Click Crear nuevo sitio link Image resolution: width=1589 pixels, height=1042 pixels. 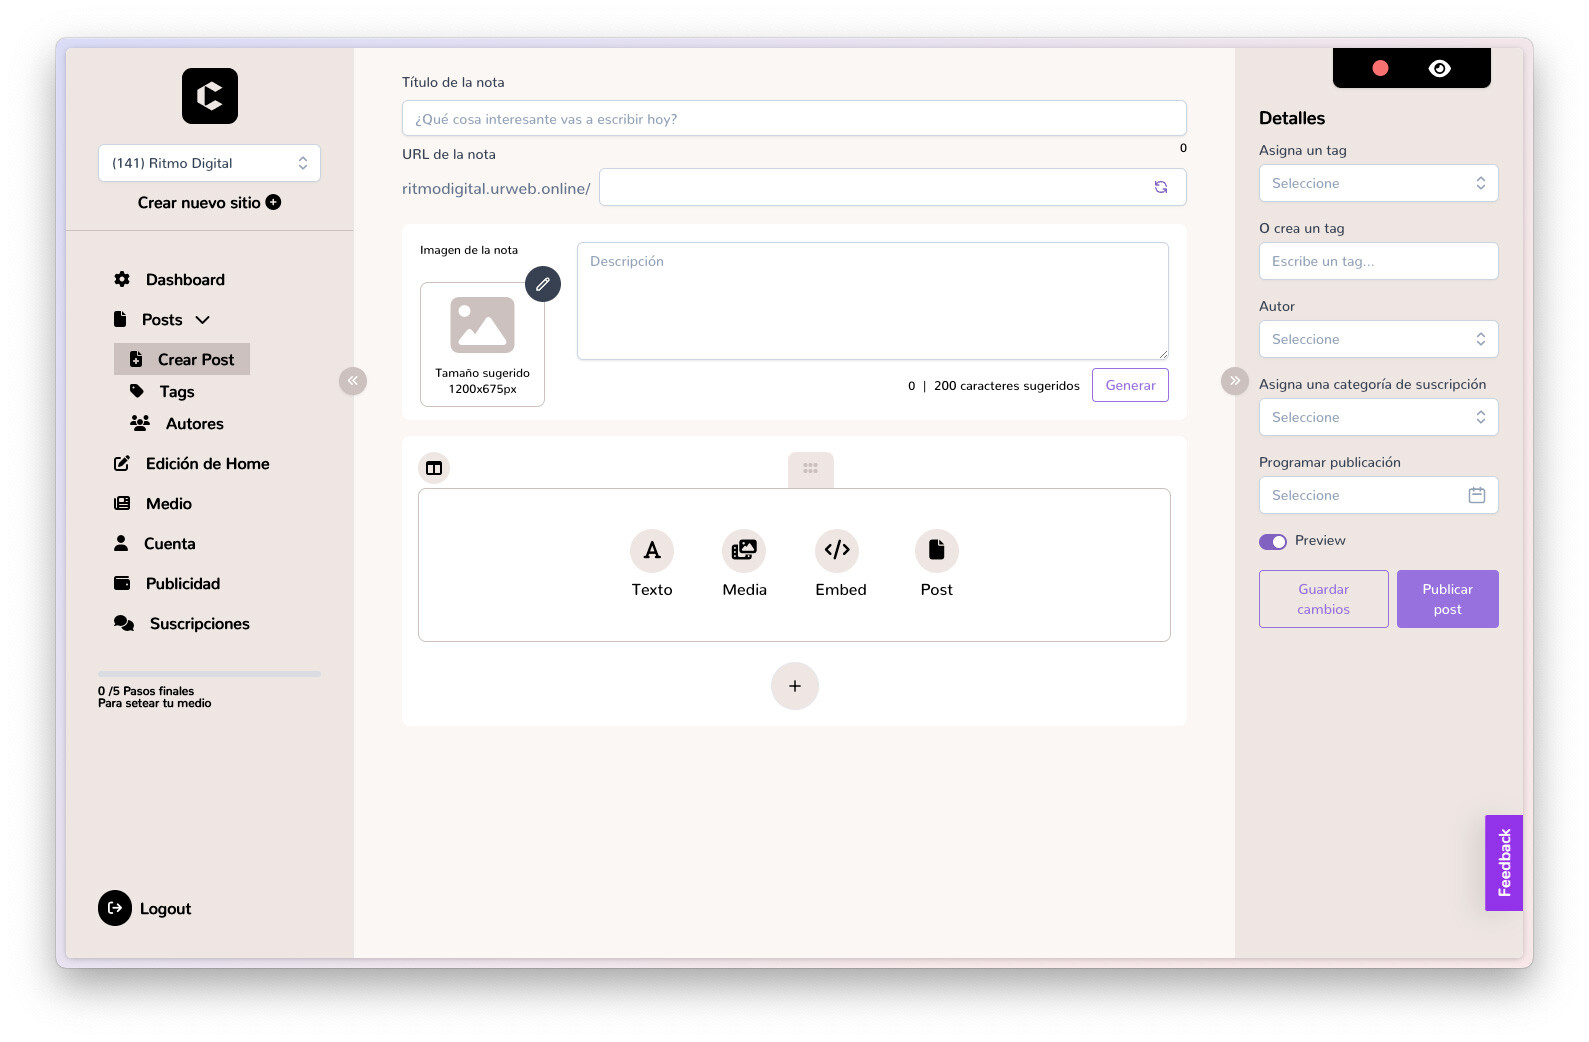[199, 202]
